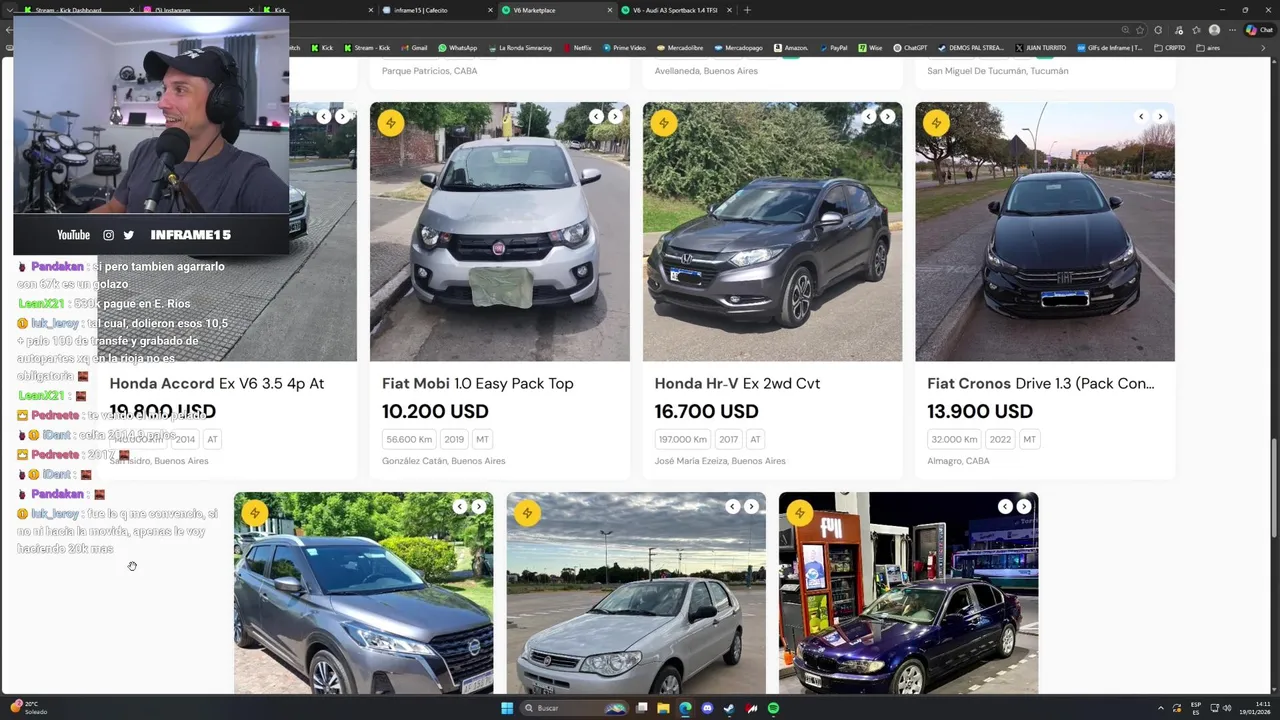Expand the CRIPTO bookmarks folder
Screen dimensions: 1280x720
(x=1170, y=48)
